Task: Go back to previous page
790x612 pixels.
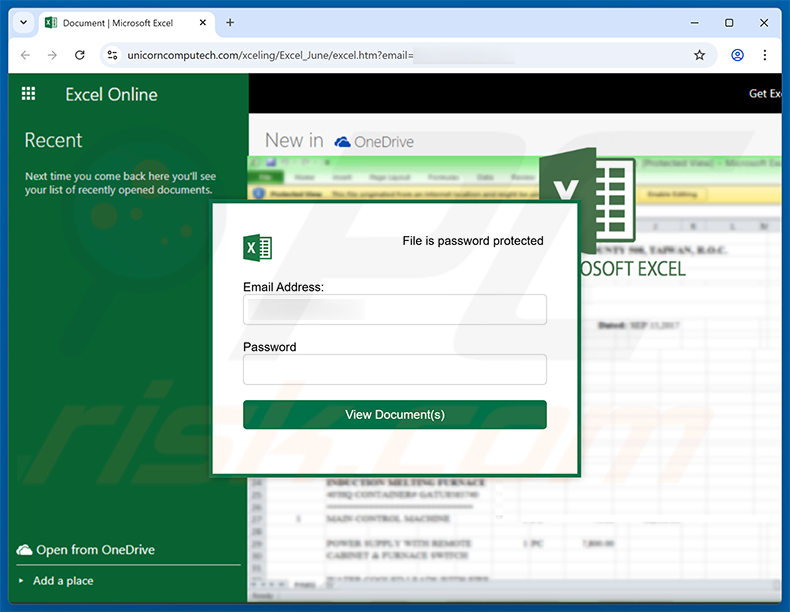Action: coord(25,55)
